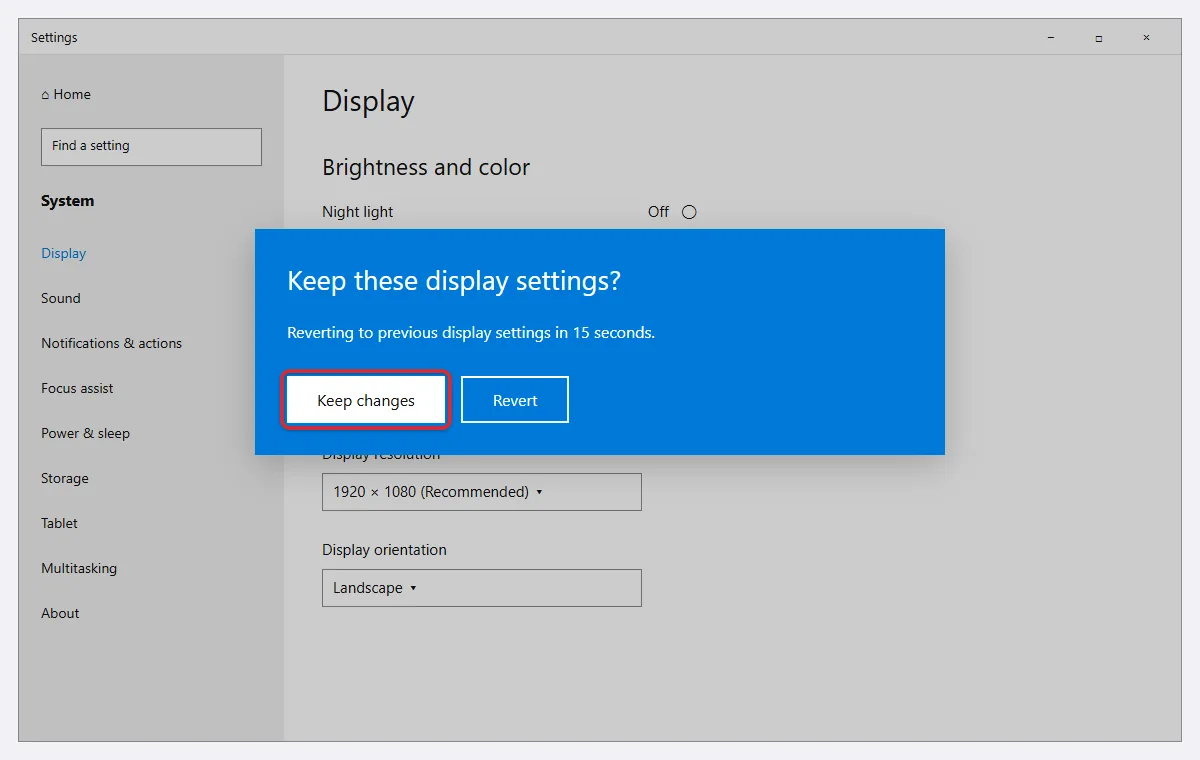Image resolution: width=1200 pixels, height=760 pixels.
Task: Minimize the Settings window
Action: [1051, 38]
